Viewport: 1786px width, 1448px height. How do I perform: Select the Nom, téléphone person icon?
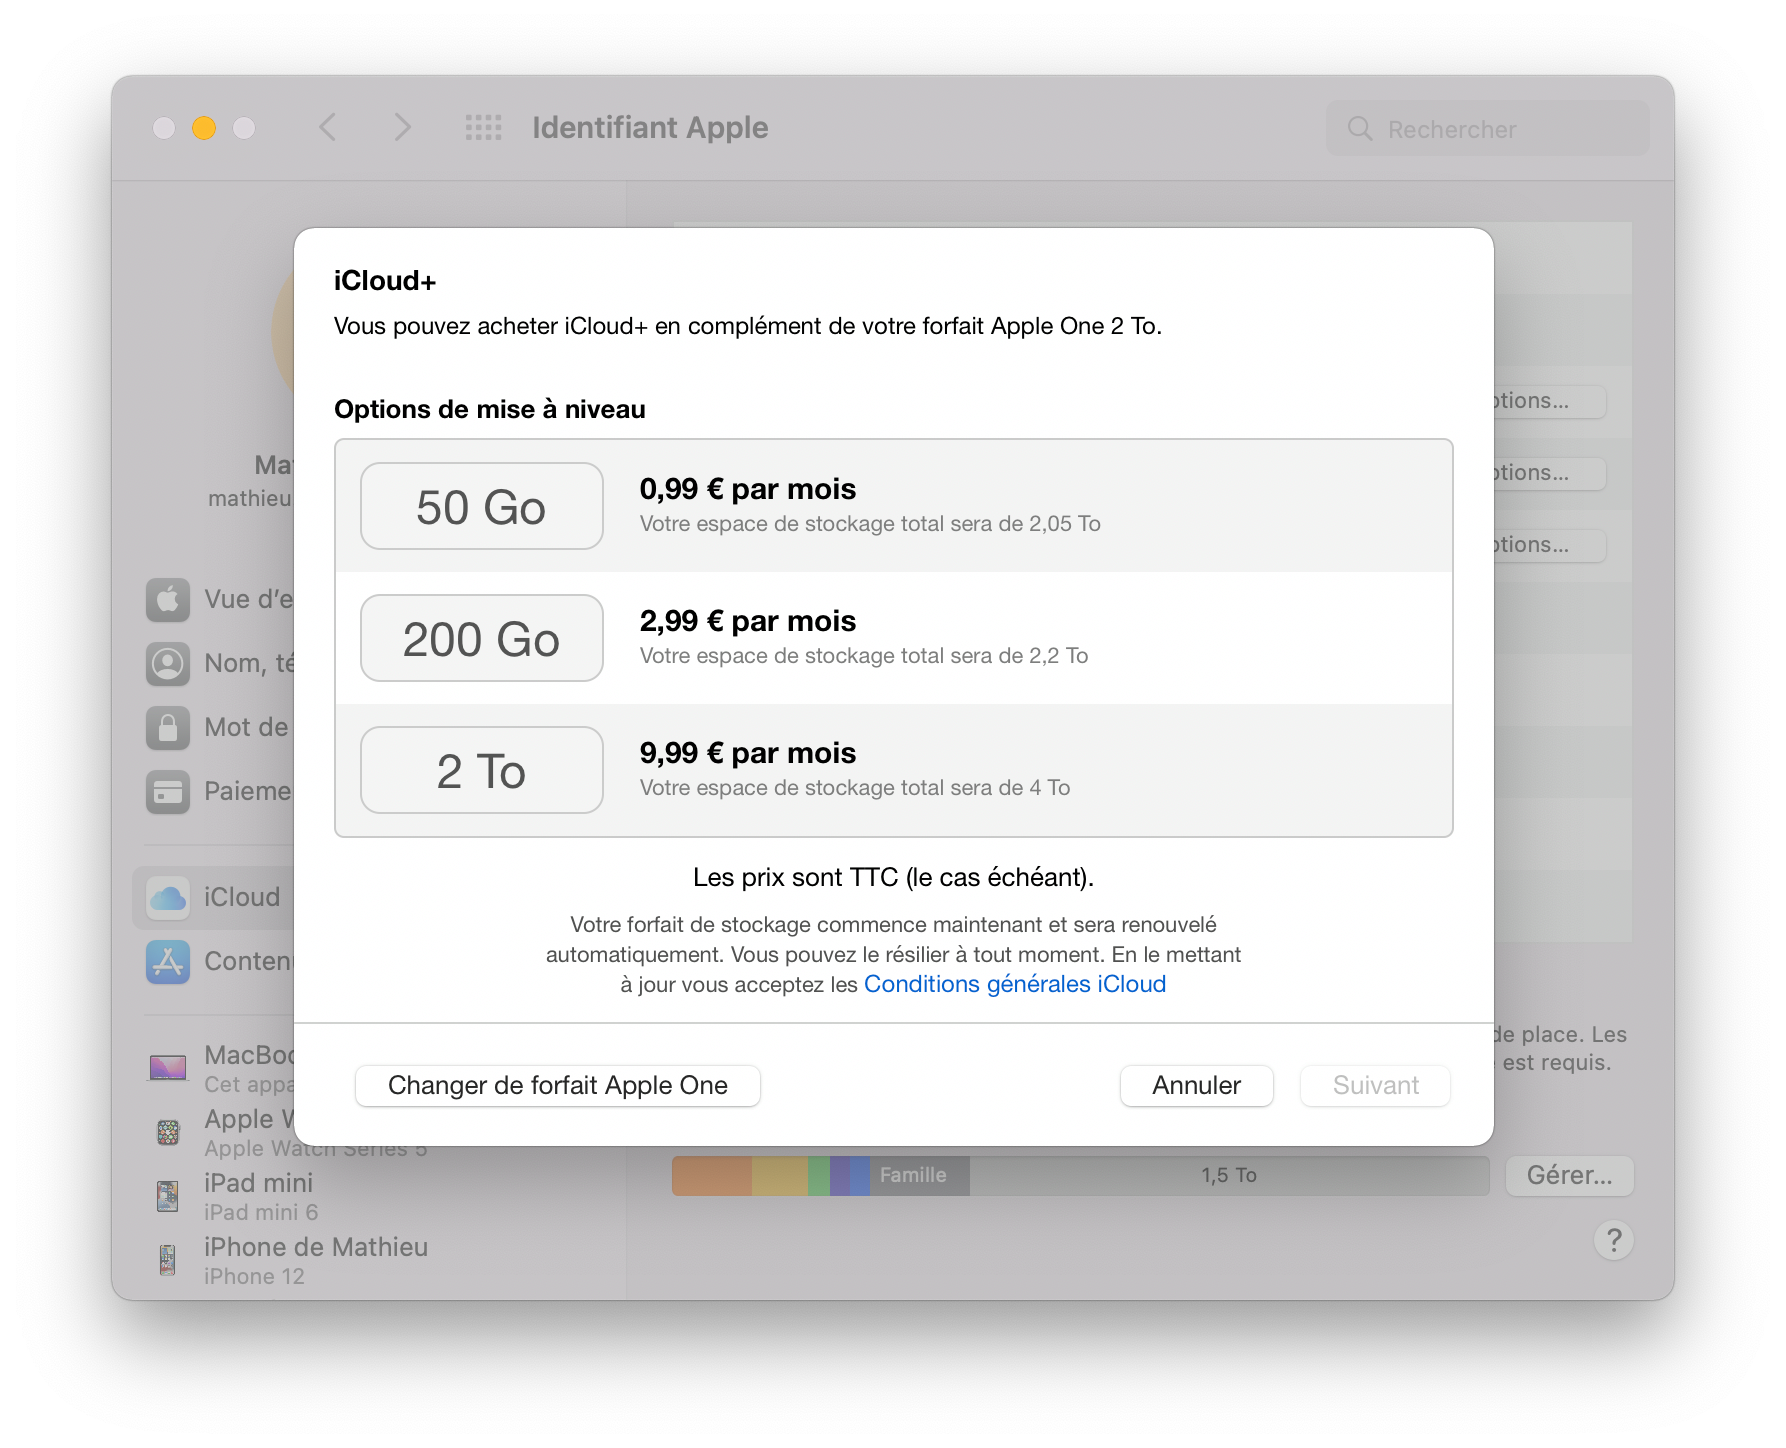click(x=168, y=664)
